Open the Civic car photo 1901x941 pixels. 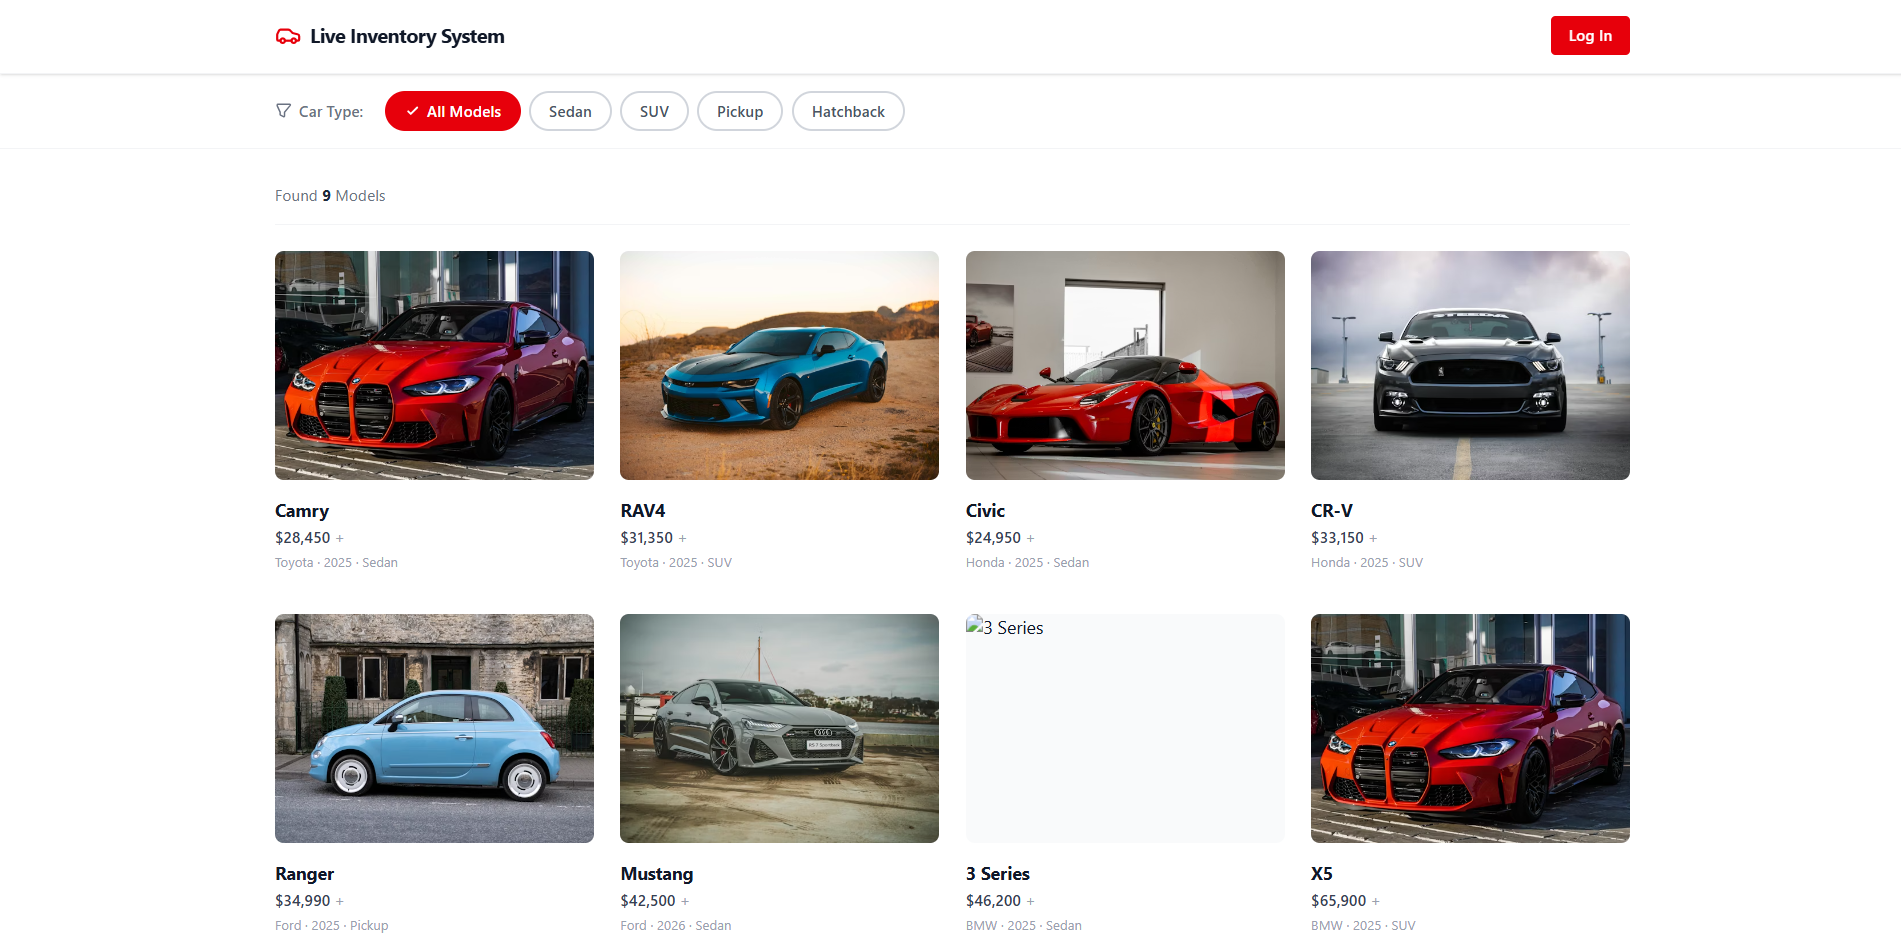(x=1125, y=365)
